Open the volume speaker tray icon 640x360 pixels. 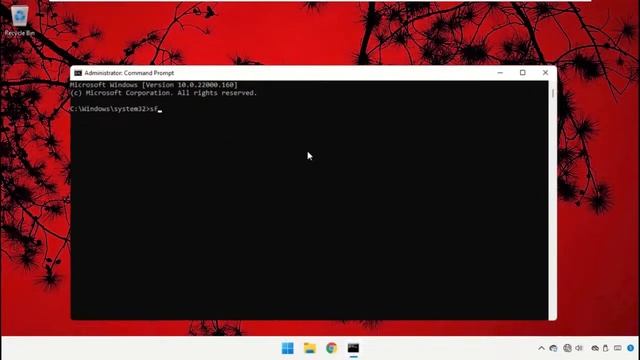(x=579, y=348)
